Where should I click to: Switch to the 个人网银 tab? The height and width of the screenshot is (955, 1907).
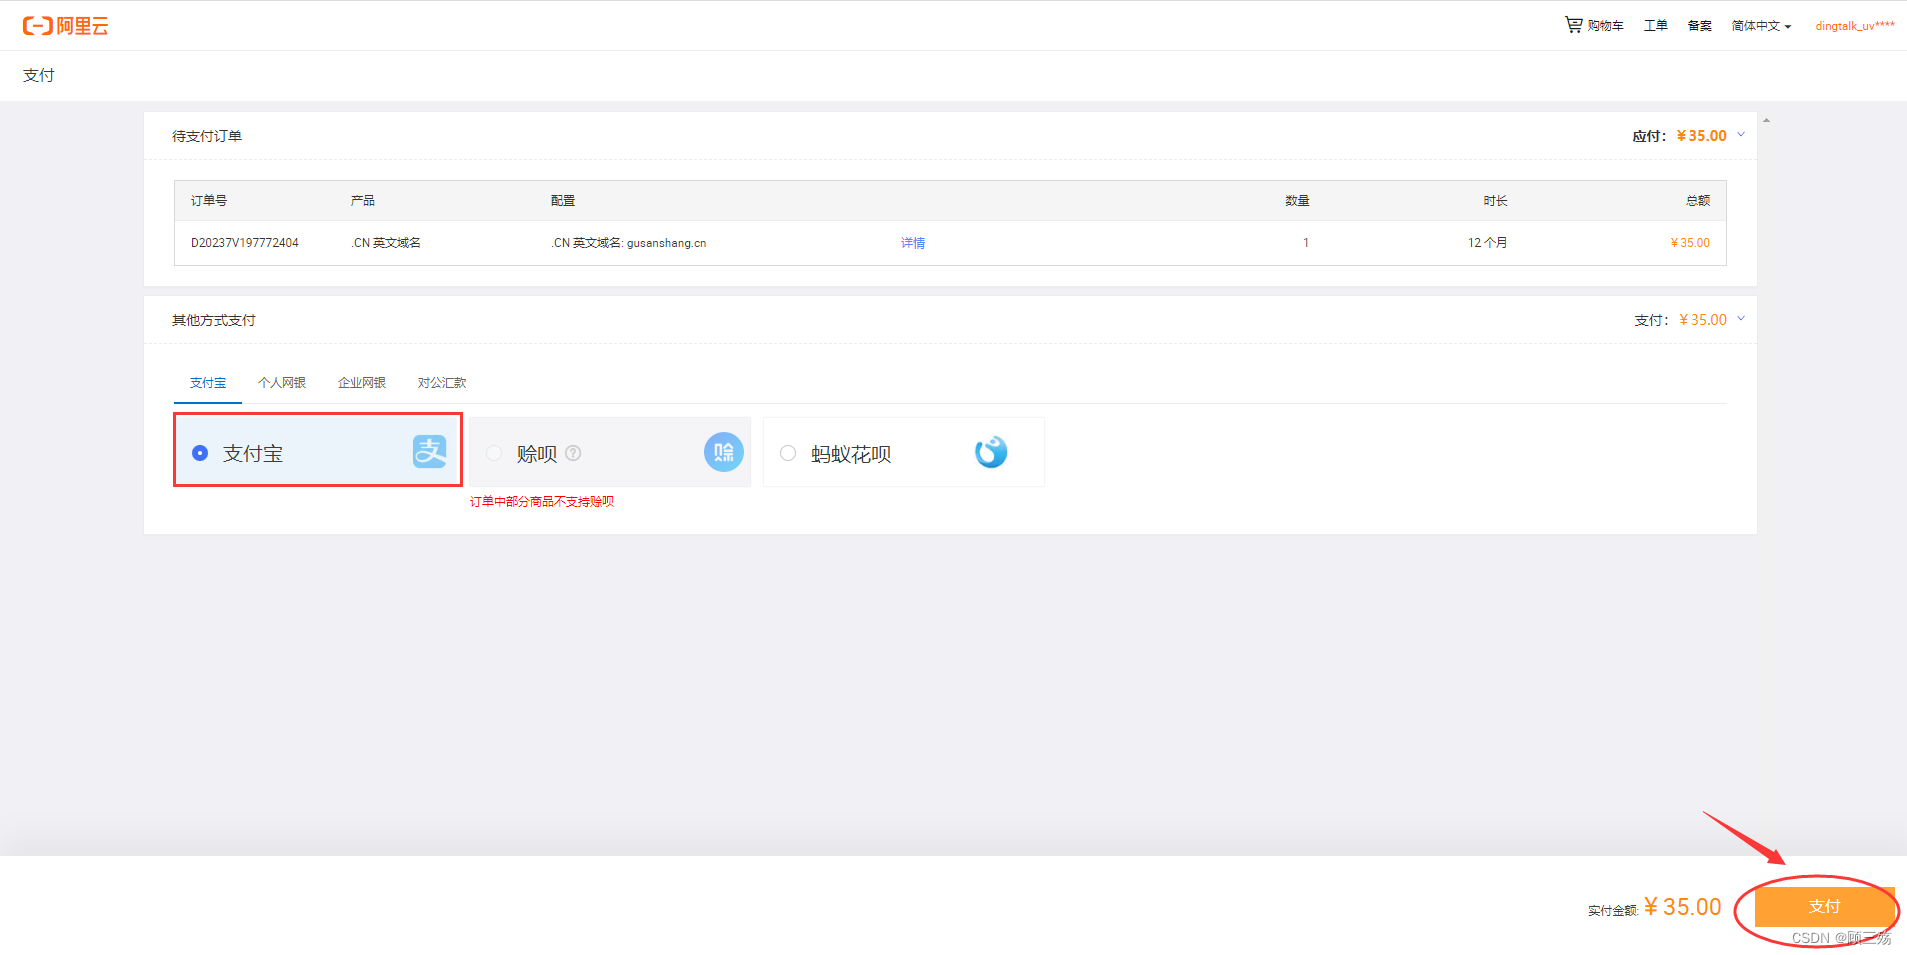click(282, 383)
